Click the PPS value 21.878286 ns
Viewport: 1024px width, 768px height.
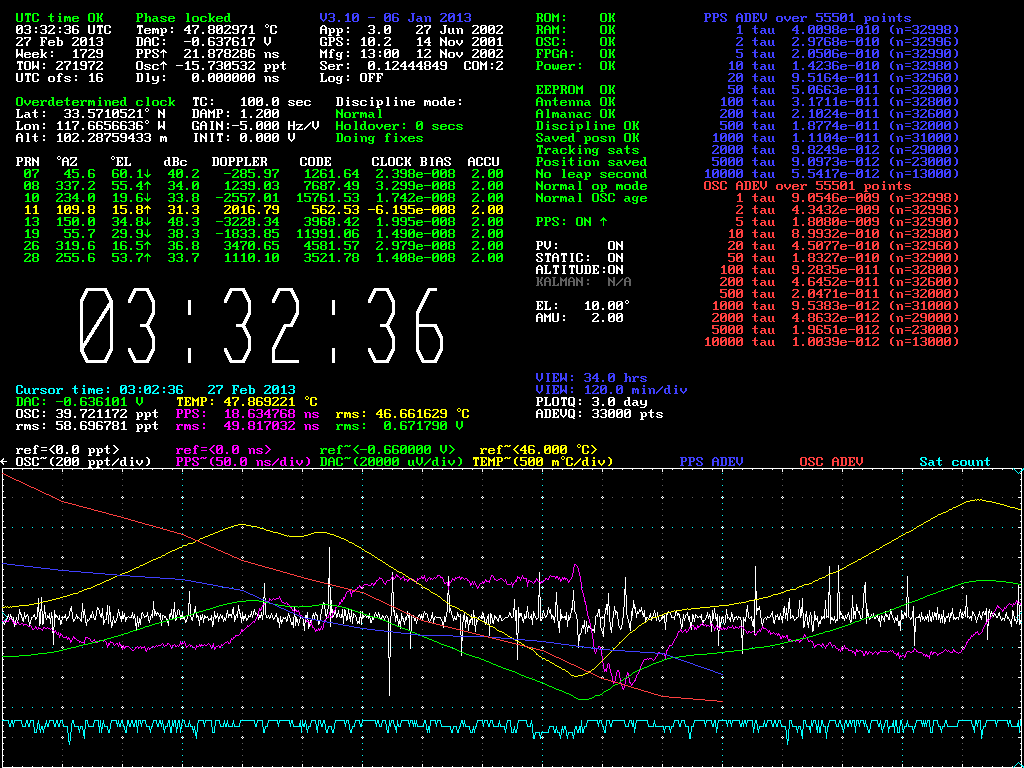point(230,54)
